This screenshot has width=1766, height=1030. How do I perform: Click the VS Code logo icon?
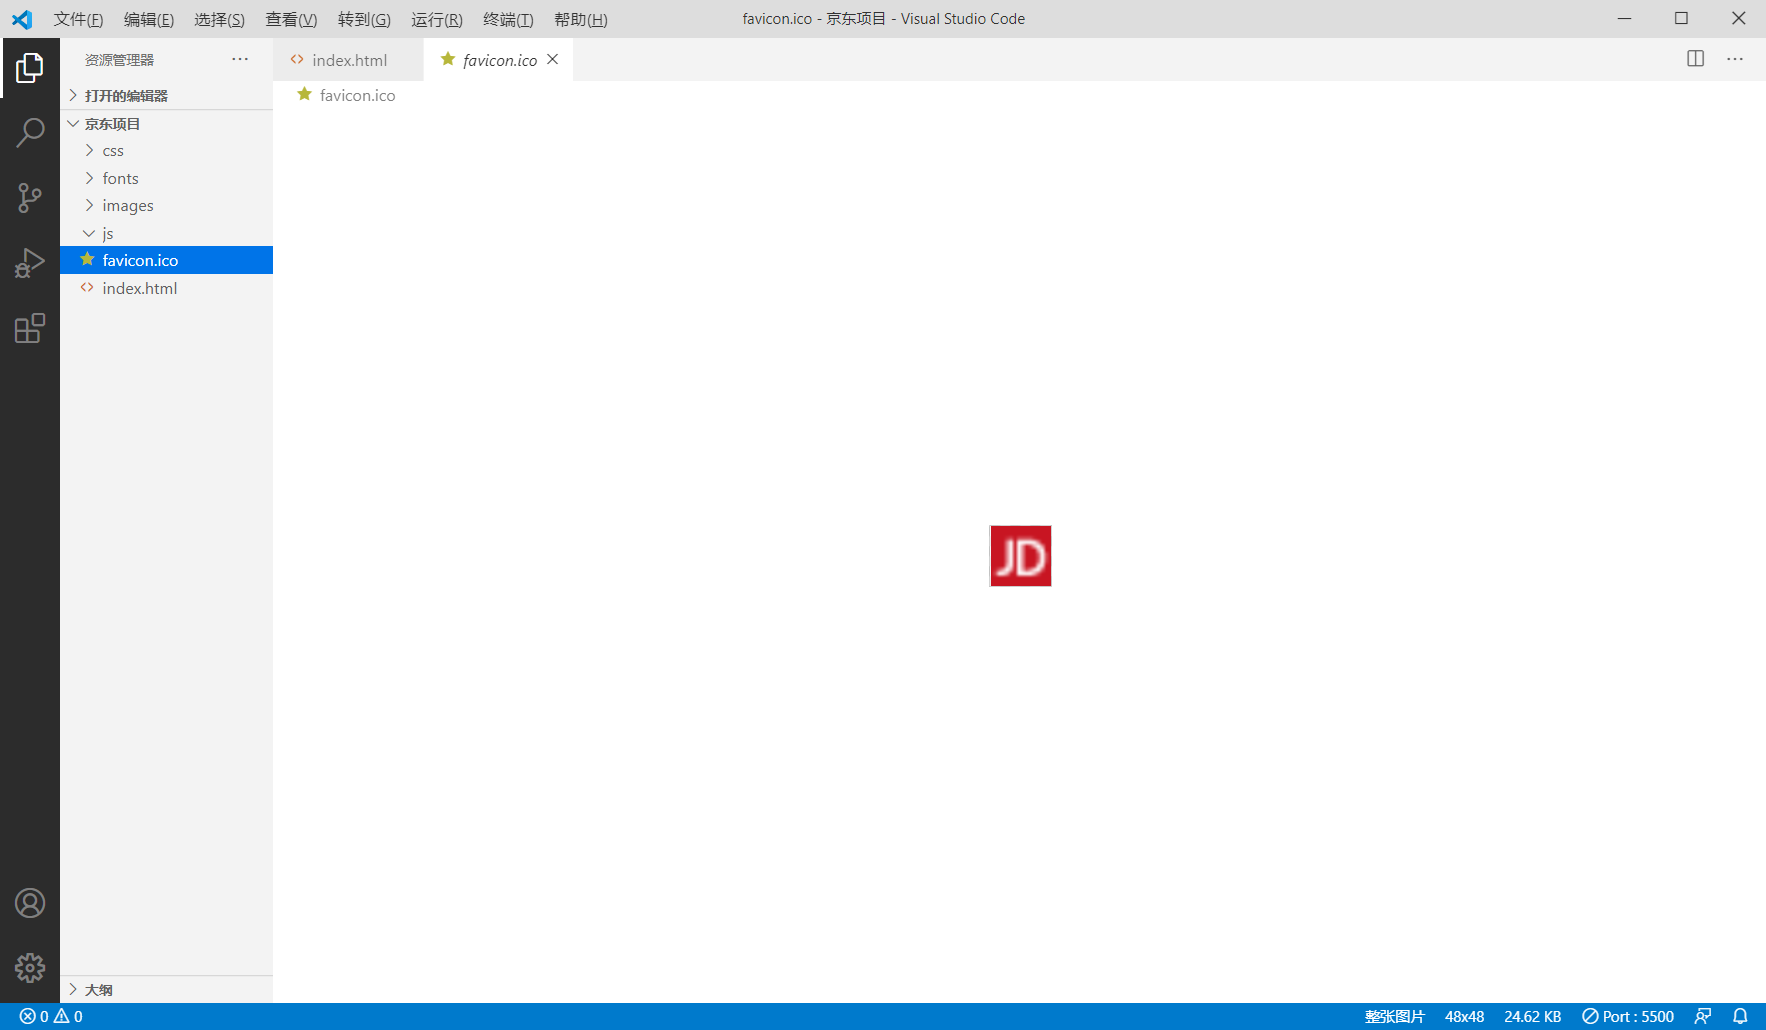click(22, 19)
